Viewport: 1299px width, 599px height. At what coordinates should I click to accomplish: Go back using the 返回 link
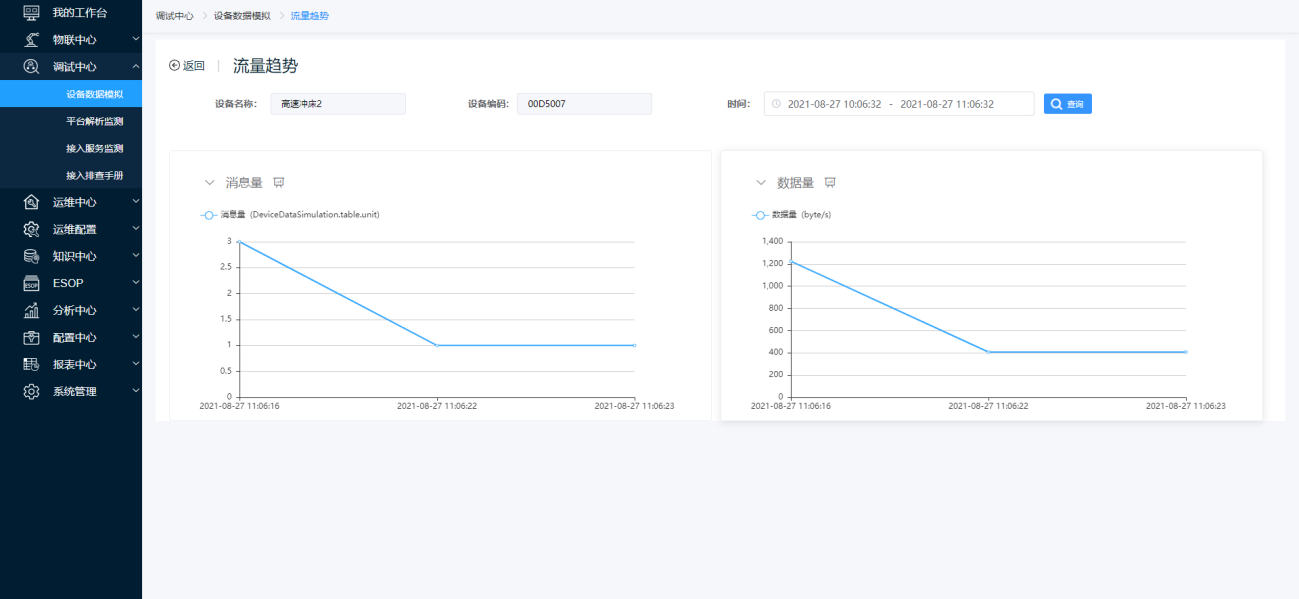[187, 66]
